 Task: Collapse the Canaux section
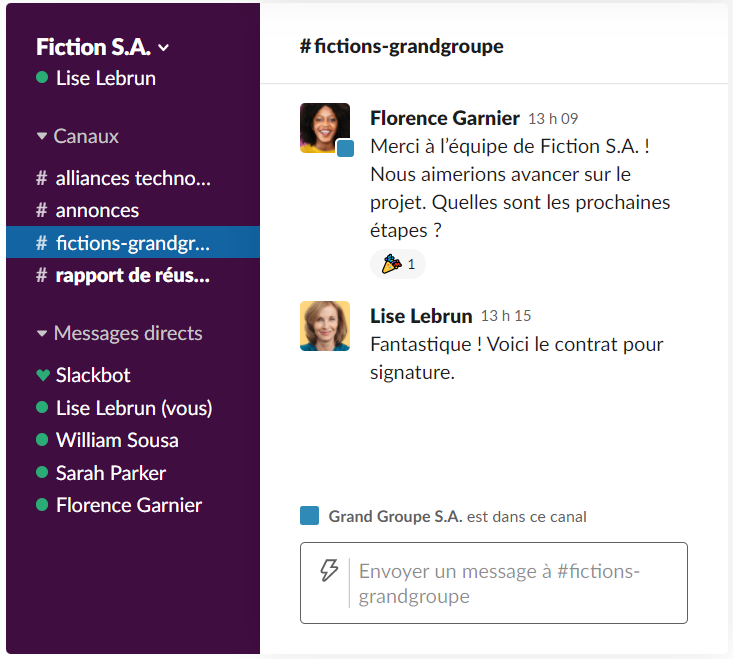(x=42, y=136)
